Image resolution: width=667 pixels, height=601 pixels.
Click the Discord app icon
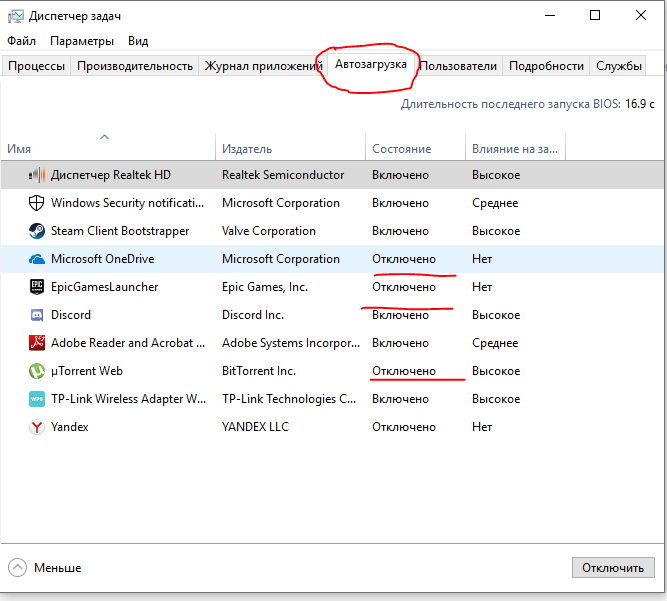(37, 315)
